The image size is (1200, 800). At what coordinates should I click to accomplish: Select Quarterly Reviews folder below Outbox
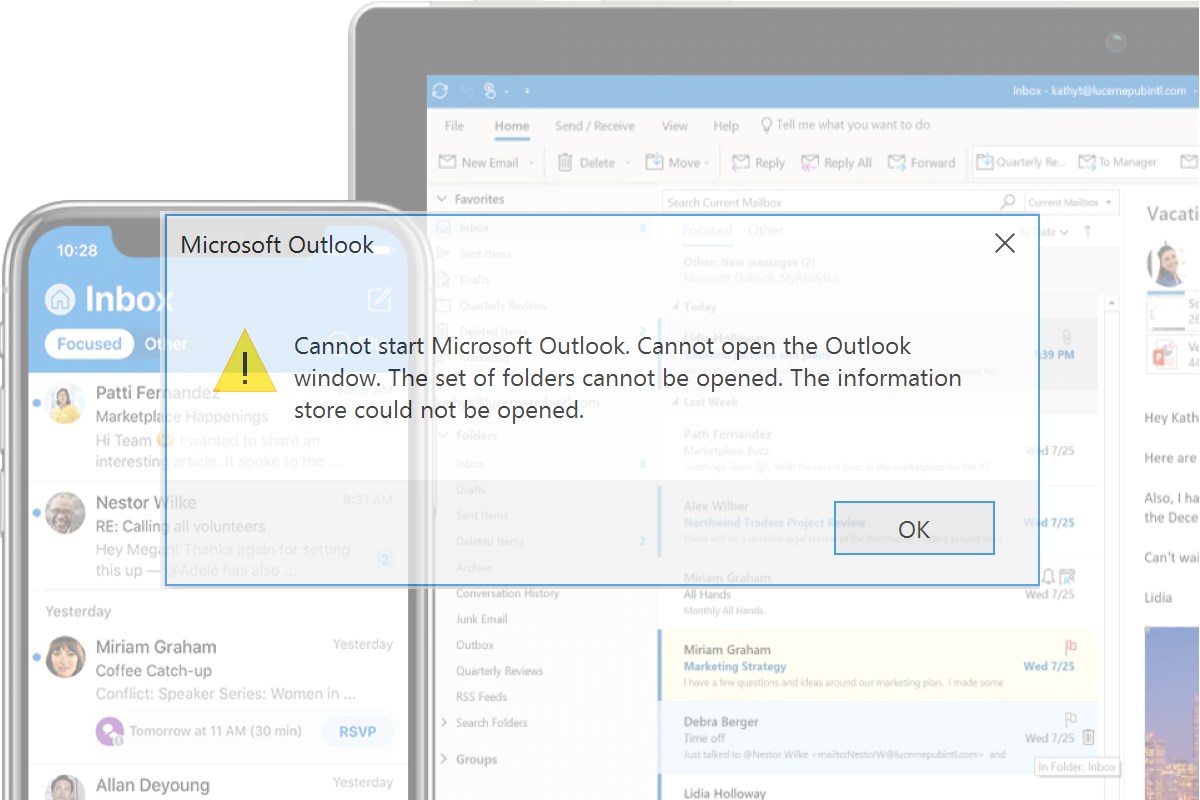[x=499, y=671]
